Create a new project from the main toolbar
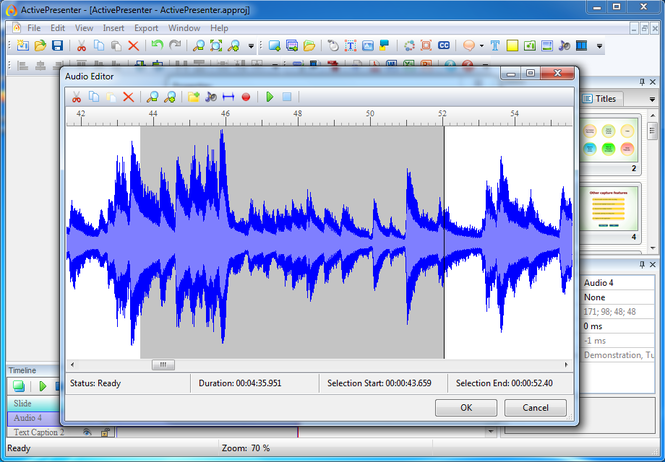The height and width of the screenshot is (462, 665). pos(22,45)
